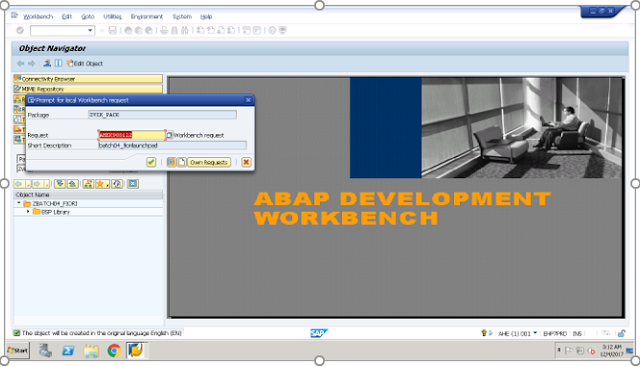
Task: Click the Create Request blank page icon
Action: [182, 162]
